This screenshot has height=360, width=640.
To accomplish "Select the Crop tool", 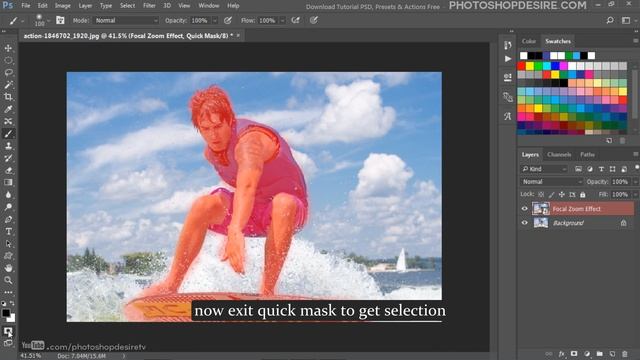I will click(x=8, y=97).
